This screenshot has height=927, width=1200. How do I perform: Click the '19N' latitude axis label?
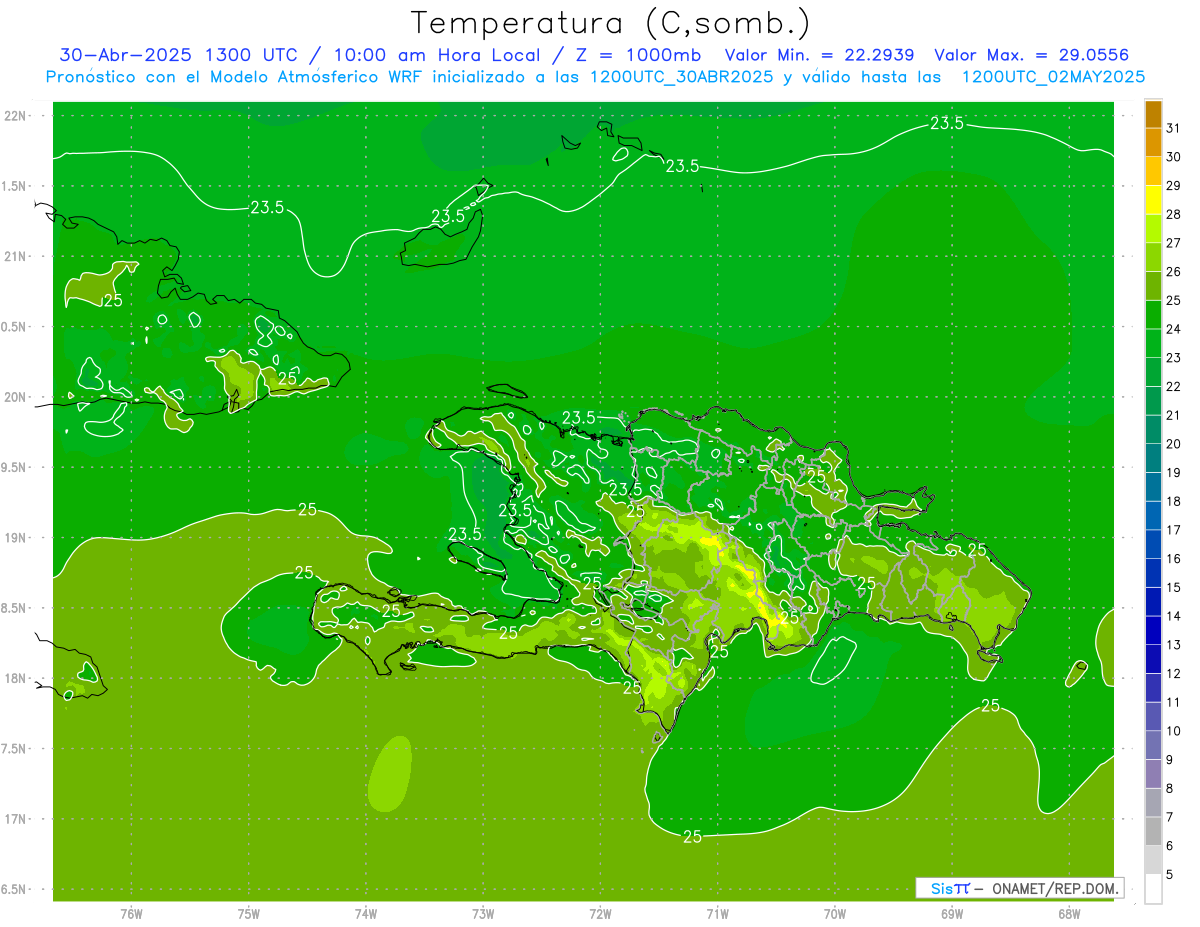point(17,538)
